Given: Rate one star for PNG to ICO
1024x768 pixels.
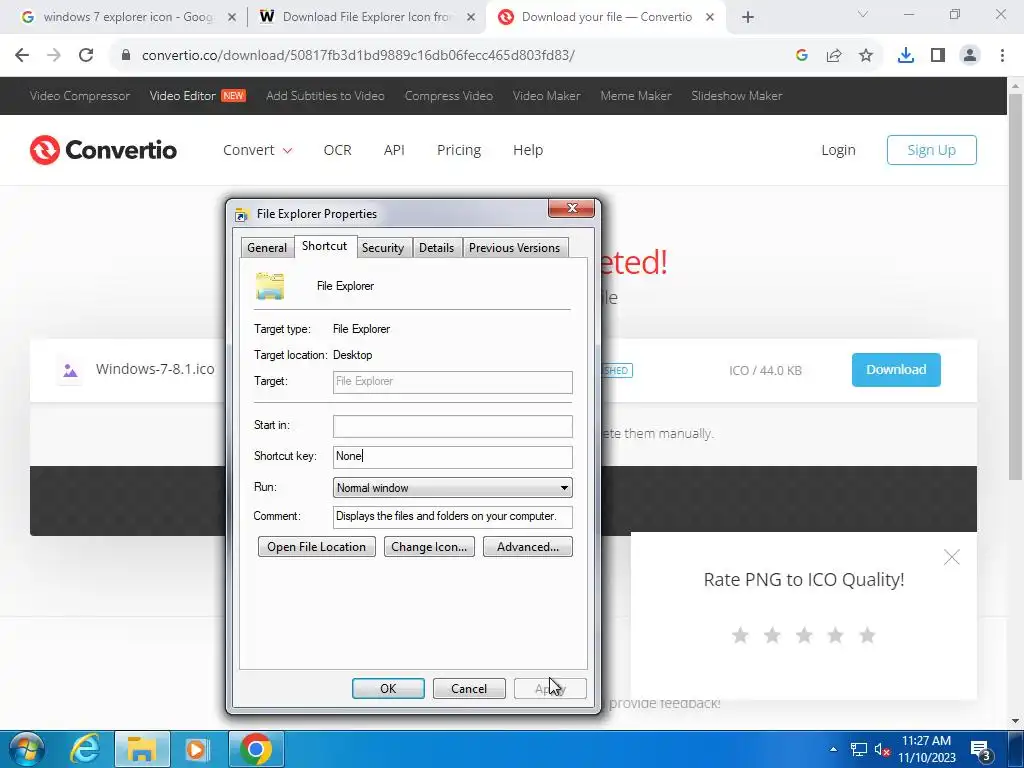Looking at the screenshot, I should [x=740, y=635].
